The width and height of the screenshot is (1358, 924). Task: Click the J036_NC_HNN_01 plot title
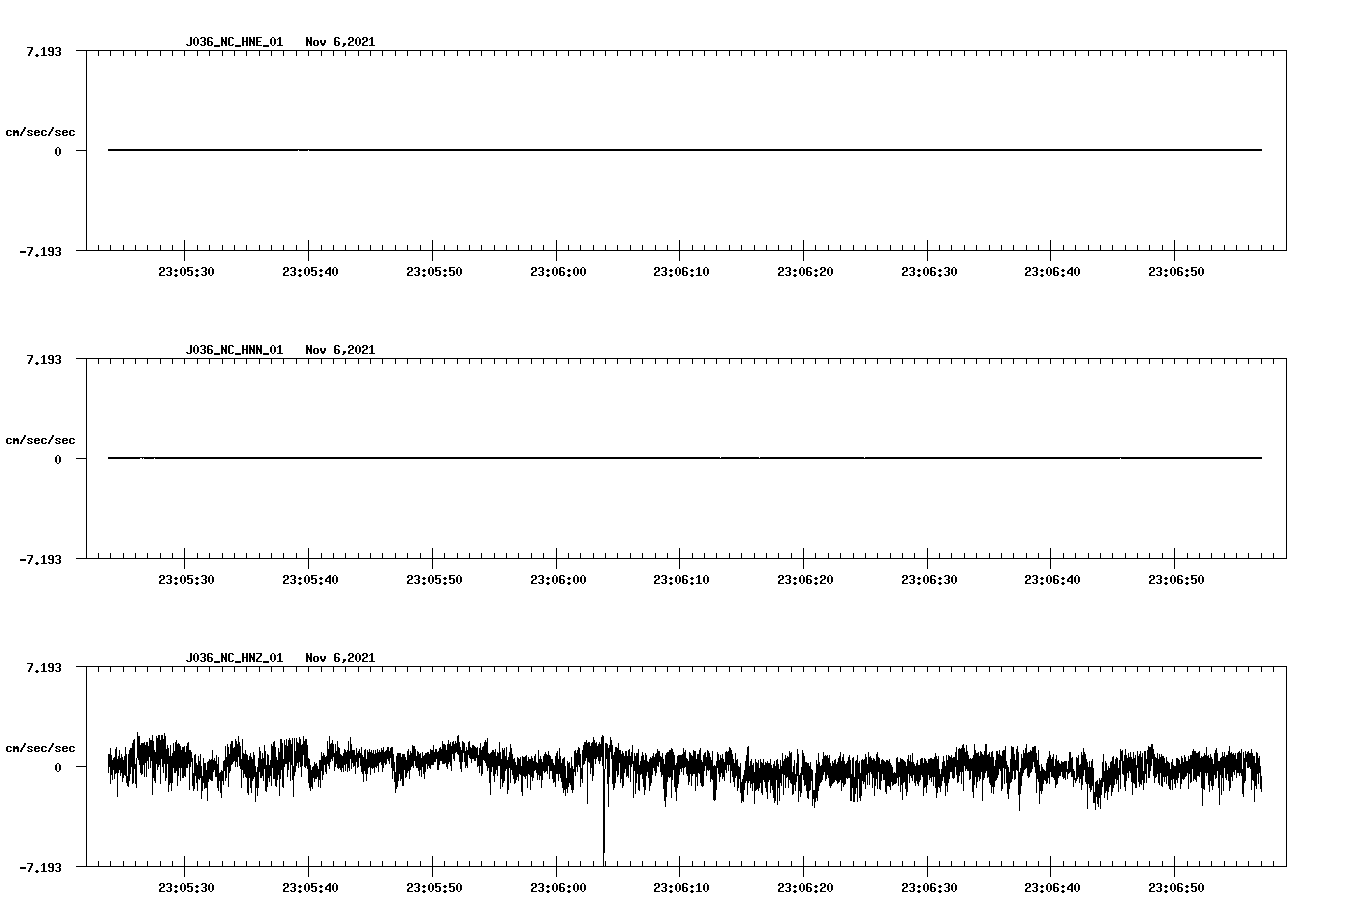click(x=234, y=350)
